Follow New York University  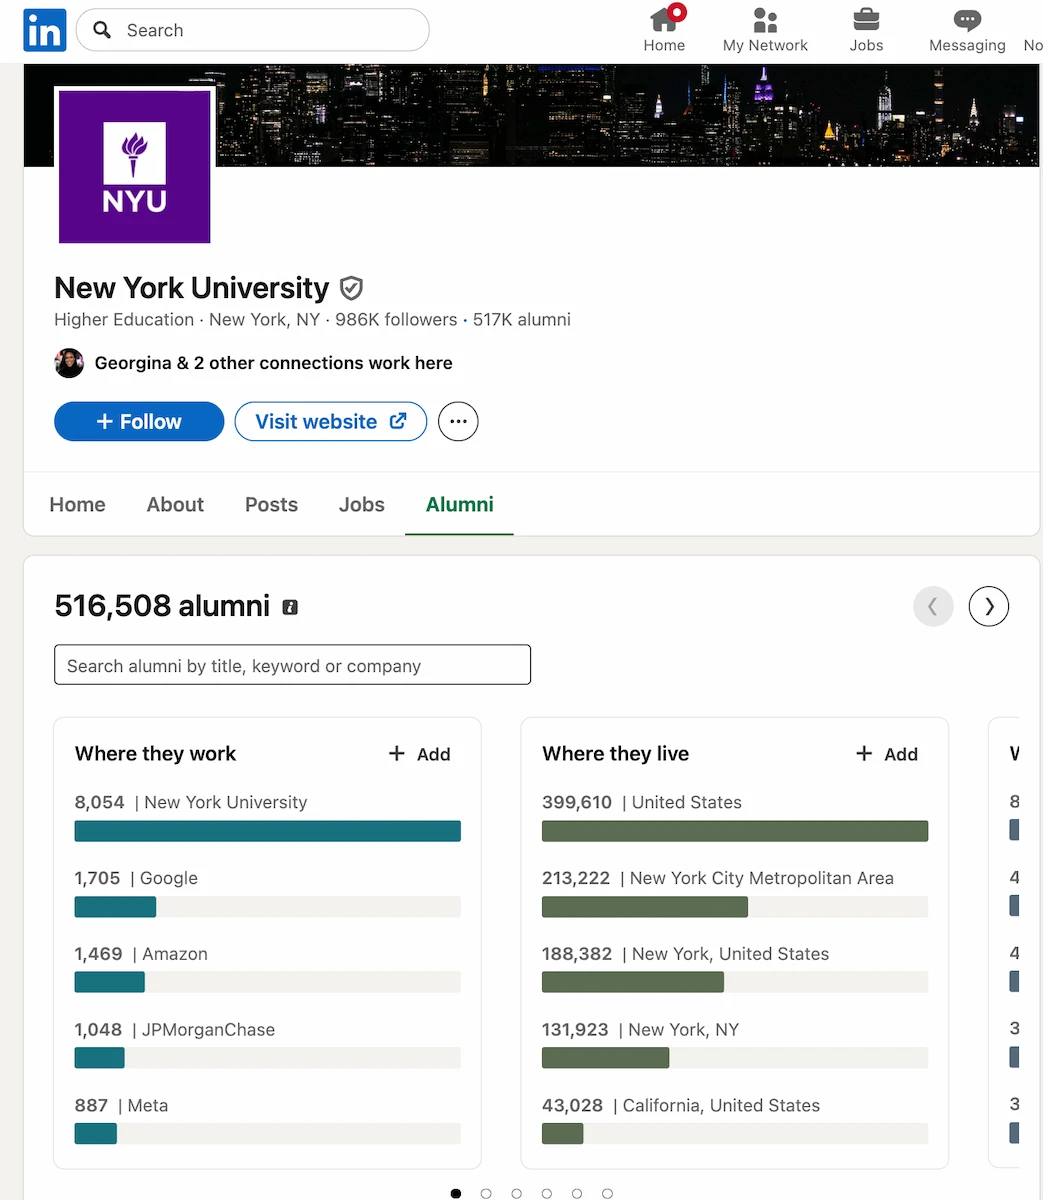click(x=138, y=421)
